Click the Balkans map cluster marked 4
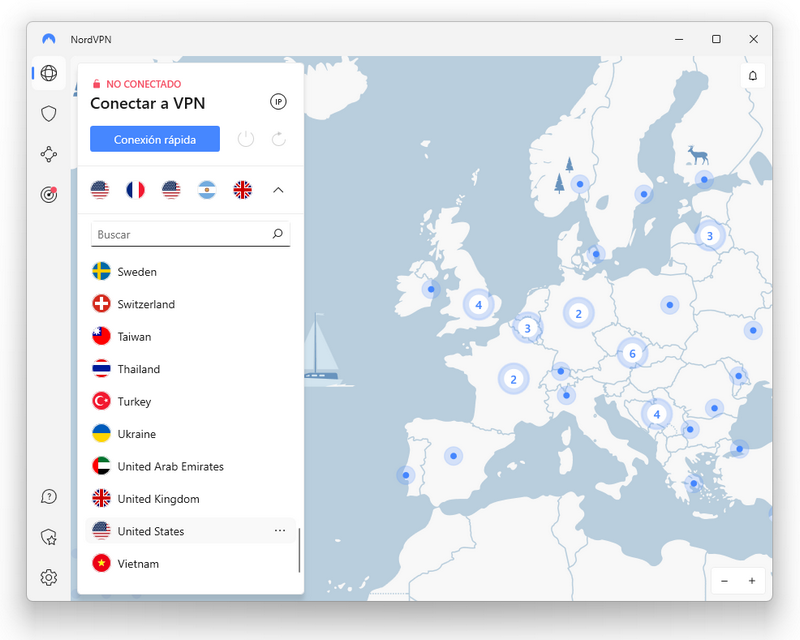Image resolution: width=800 pixels, height=640 pixels. 657,414
